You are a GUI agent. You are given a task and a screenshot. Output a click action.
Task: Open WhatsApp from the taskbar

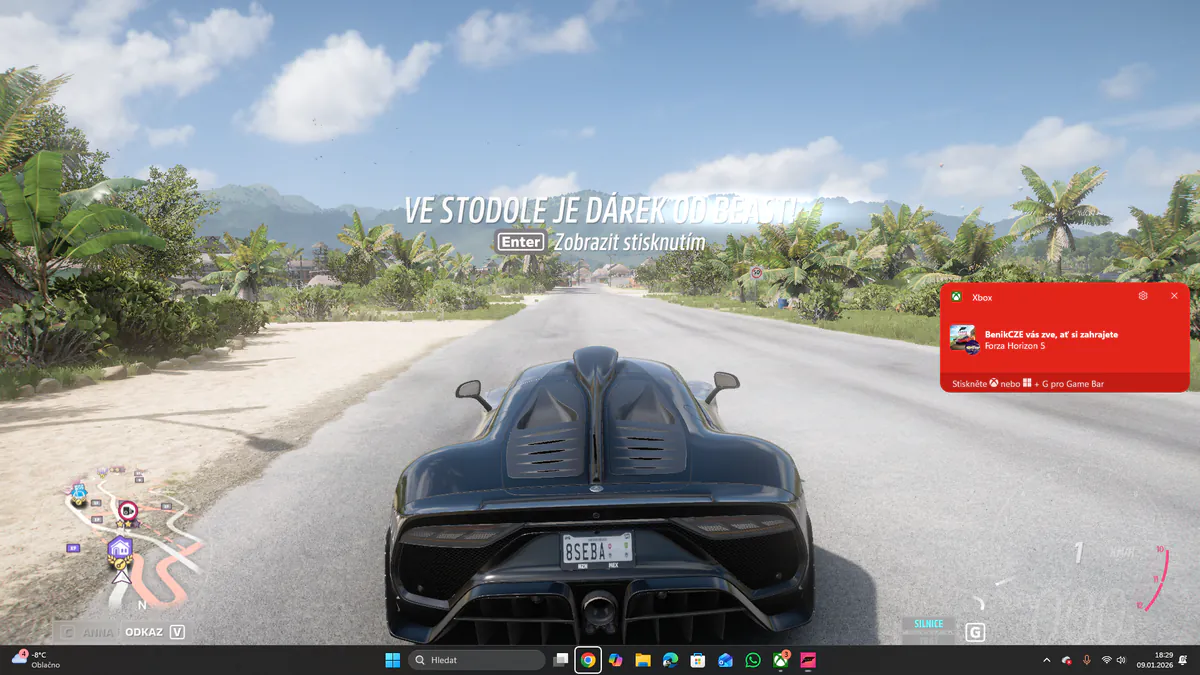pyautogui.click(x=752, y=660)
